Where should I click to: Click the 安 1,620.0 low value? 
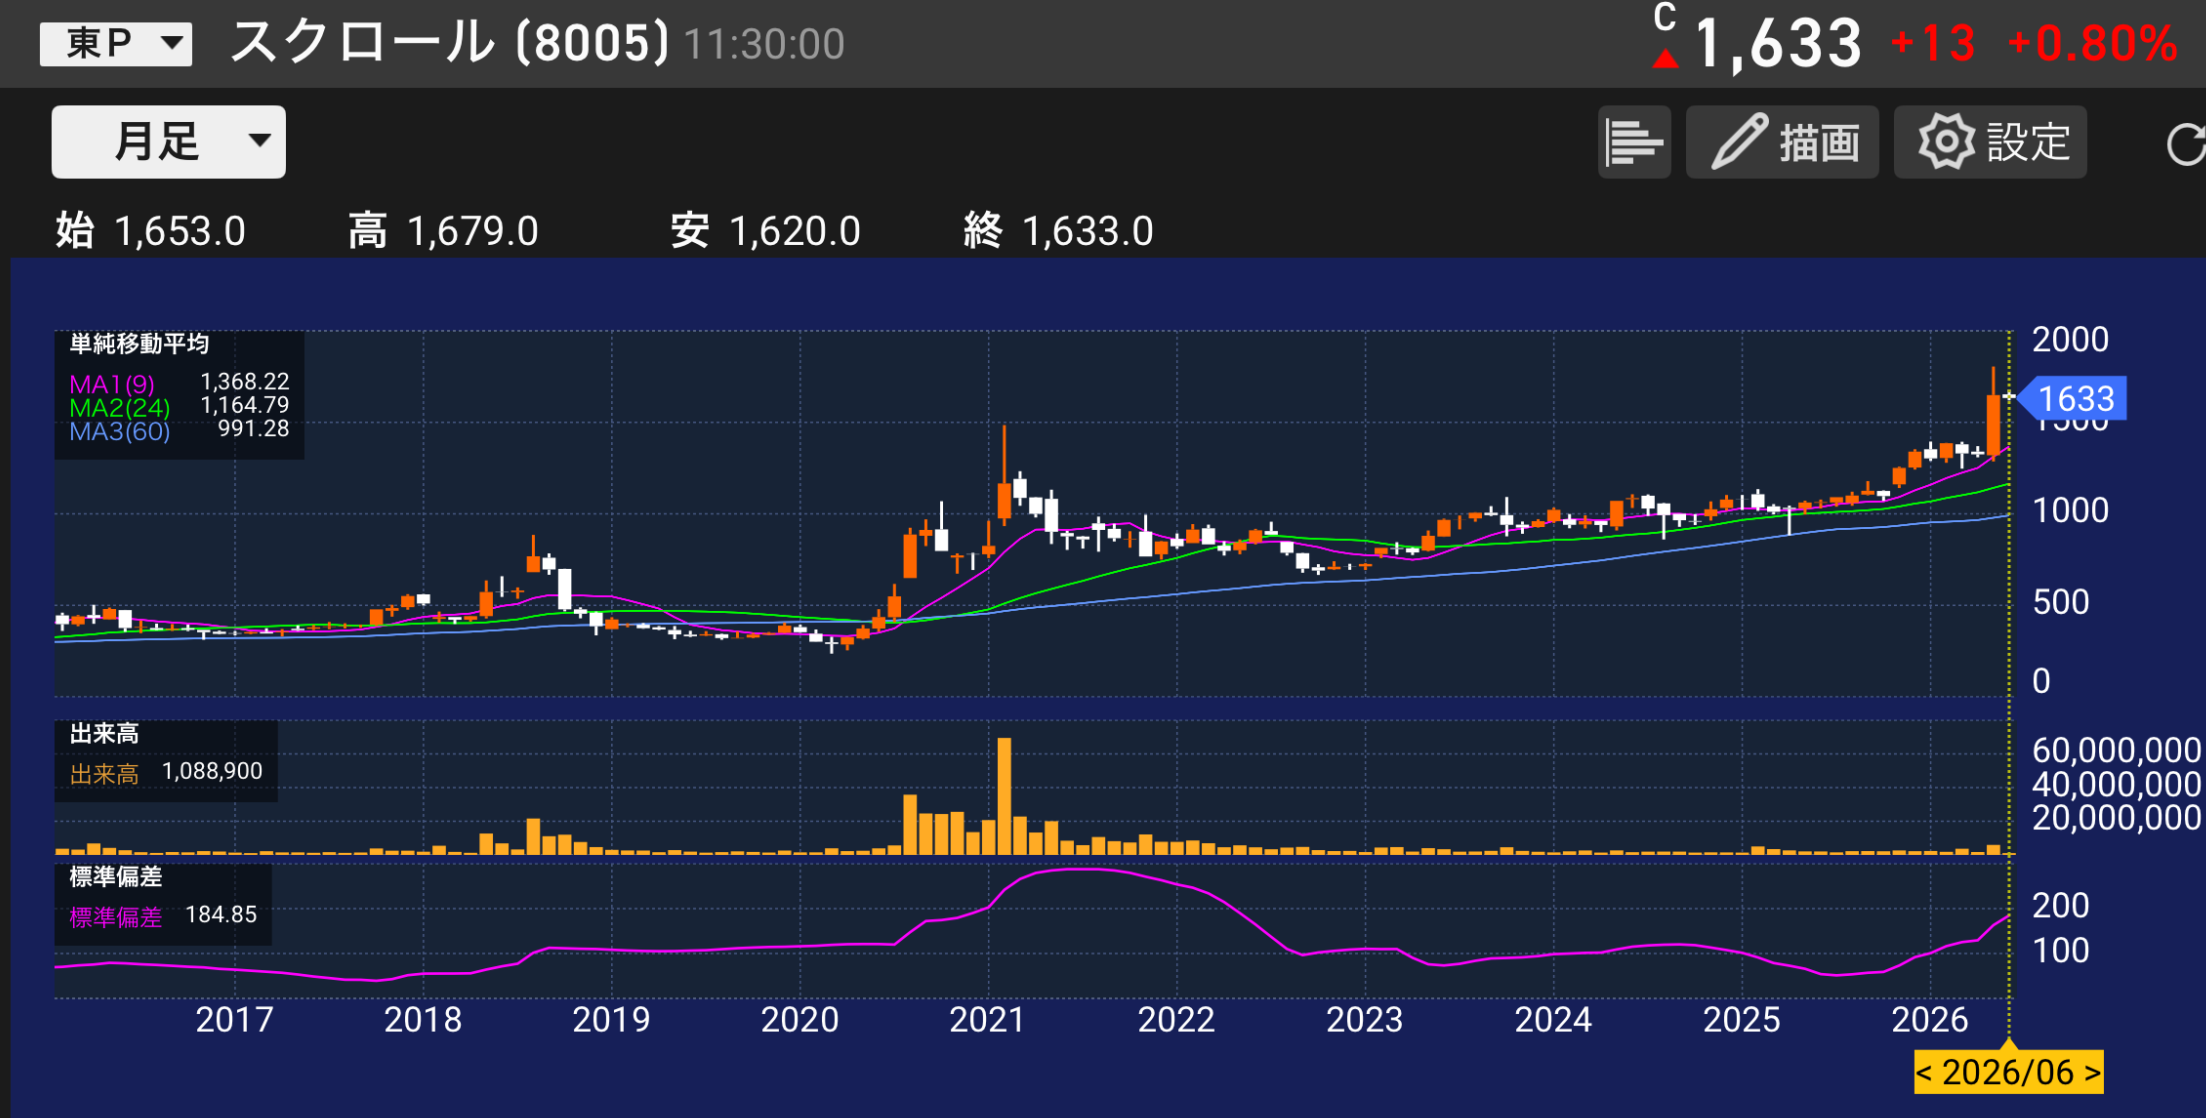pyautogui.click(x=765, y=231)
